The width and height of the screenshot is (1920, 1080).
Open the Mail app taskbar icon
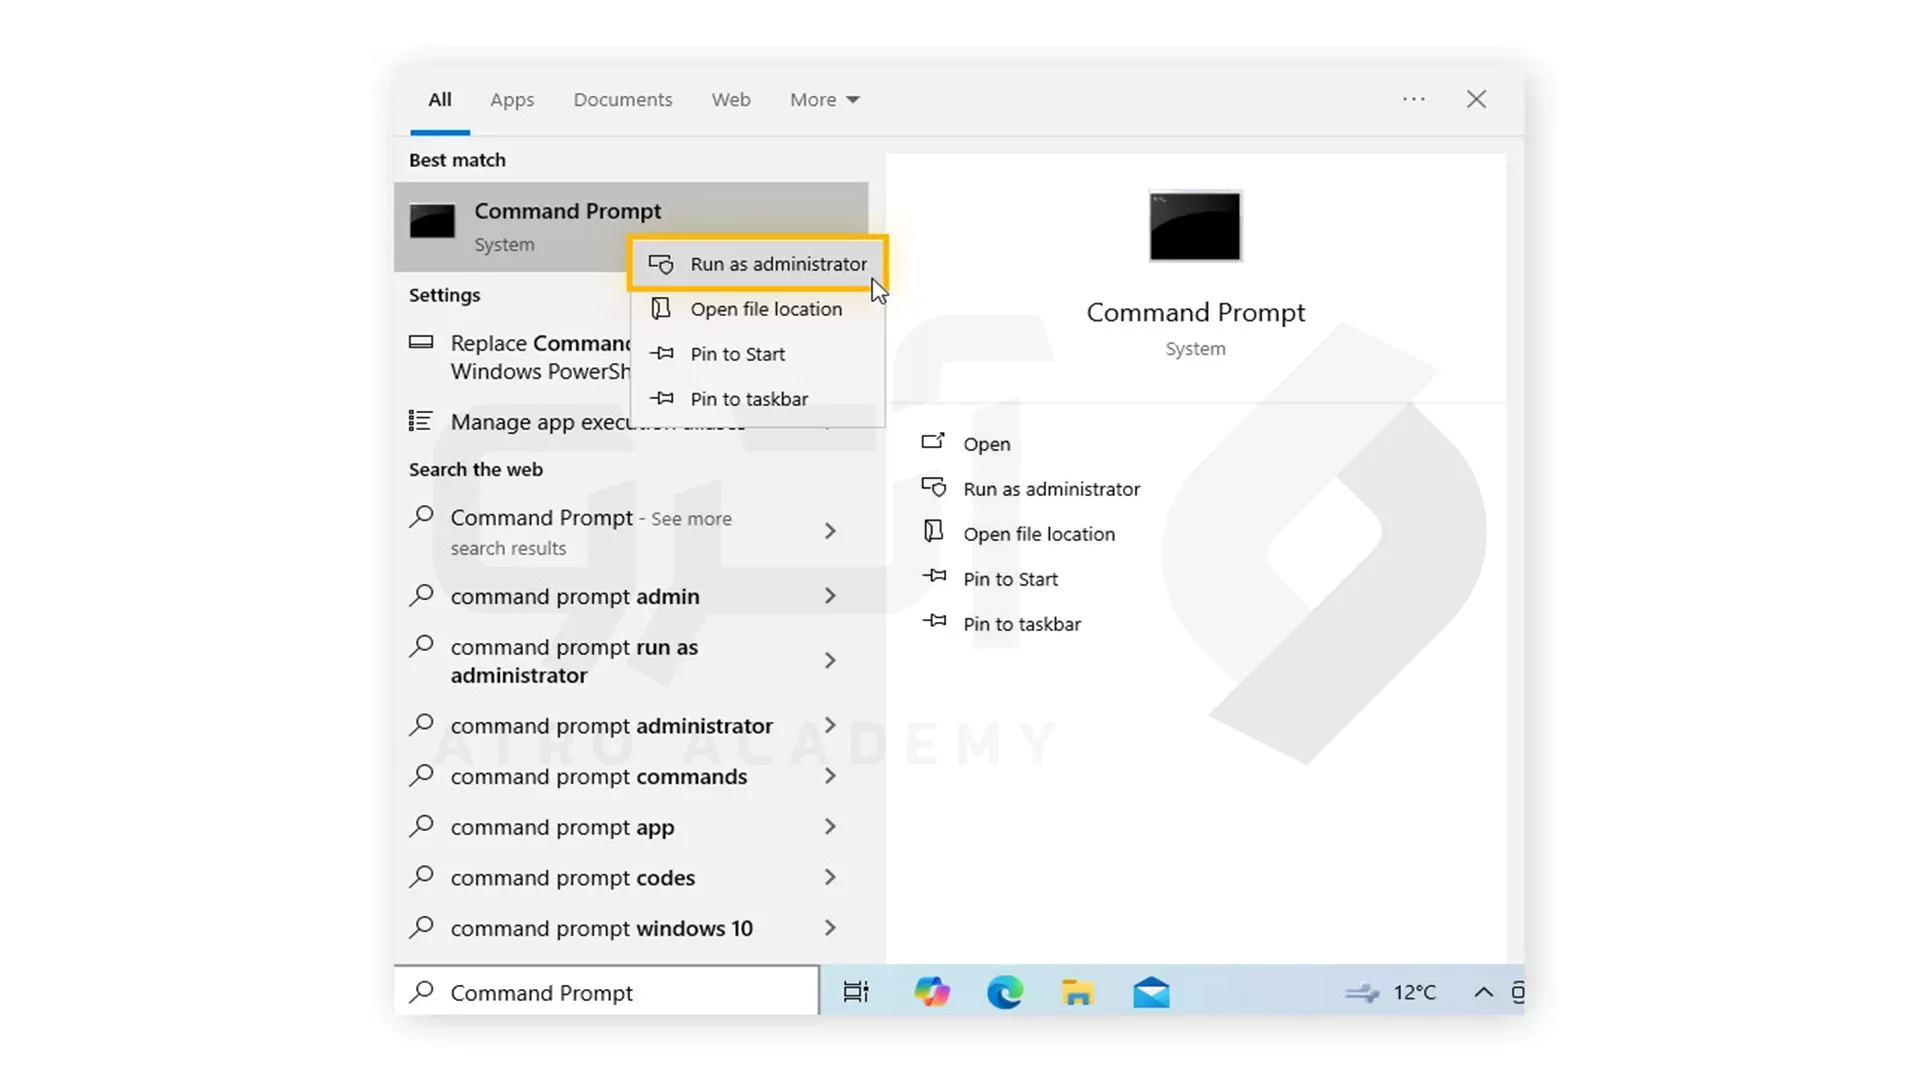[x=1151, y=992]
